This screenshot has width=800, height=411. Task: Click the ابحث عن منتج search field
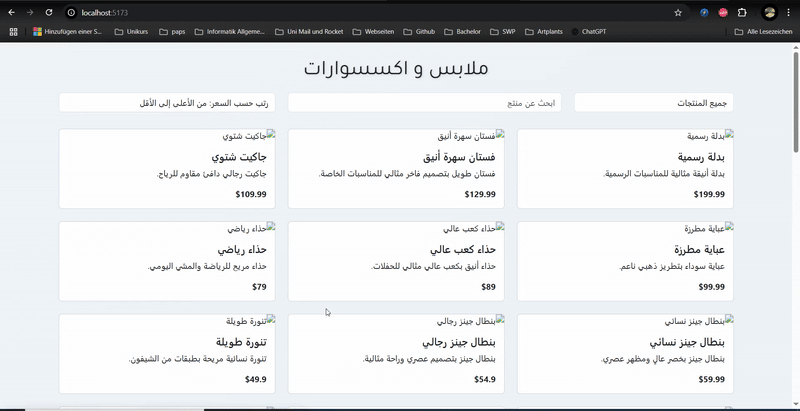[425, 103]
